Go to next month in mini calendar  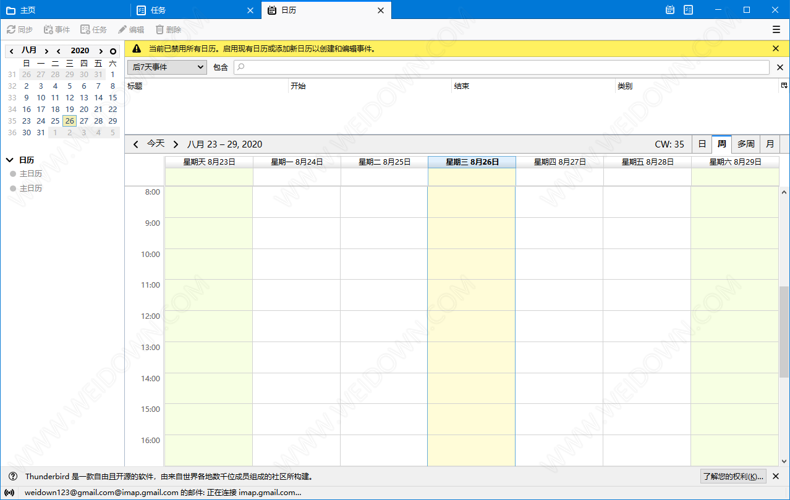(46, 51)
